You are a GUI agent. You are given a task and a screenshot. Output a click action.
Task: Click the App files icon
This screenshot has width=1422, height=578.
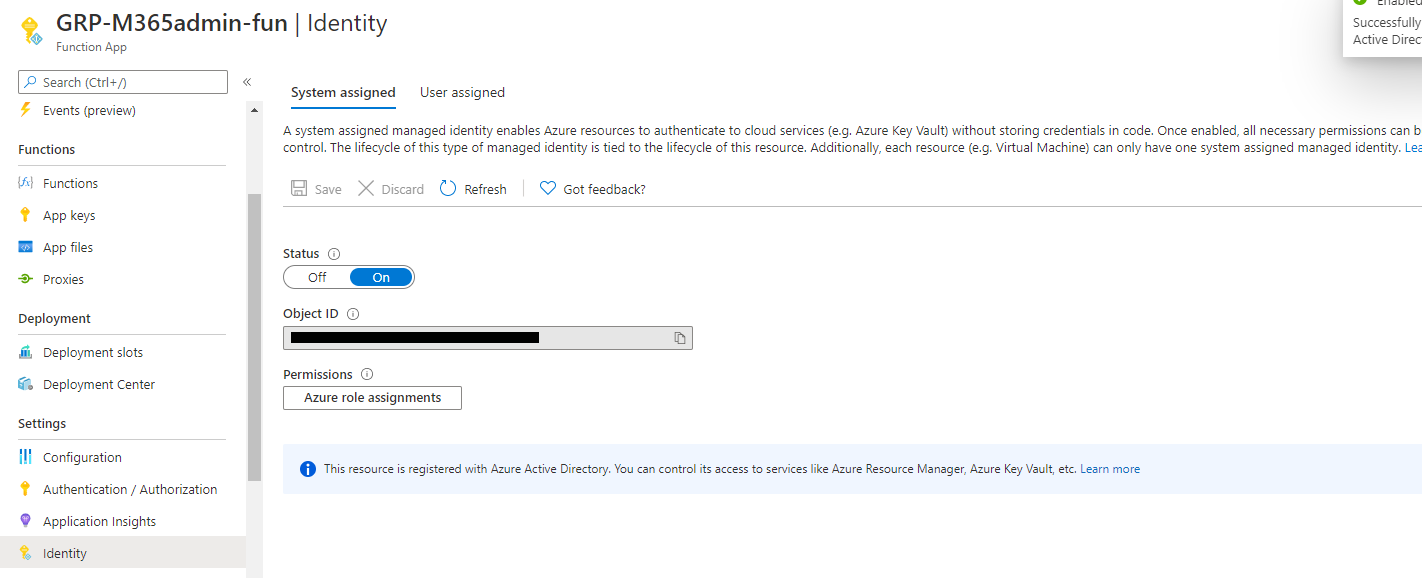pos(26,247)
